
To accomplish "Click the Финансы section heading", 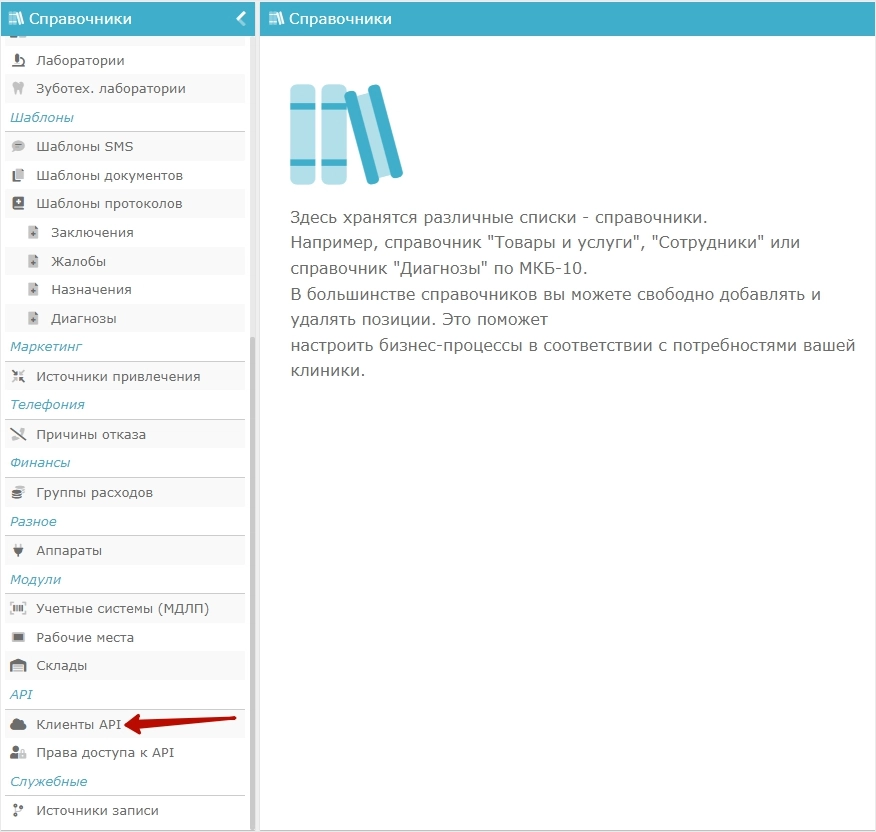I will point(40,463).
